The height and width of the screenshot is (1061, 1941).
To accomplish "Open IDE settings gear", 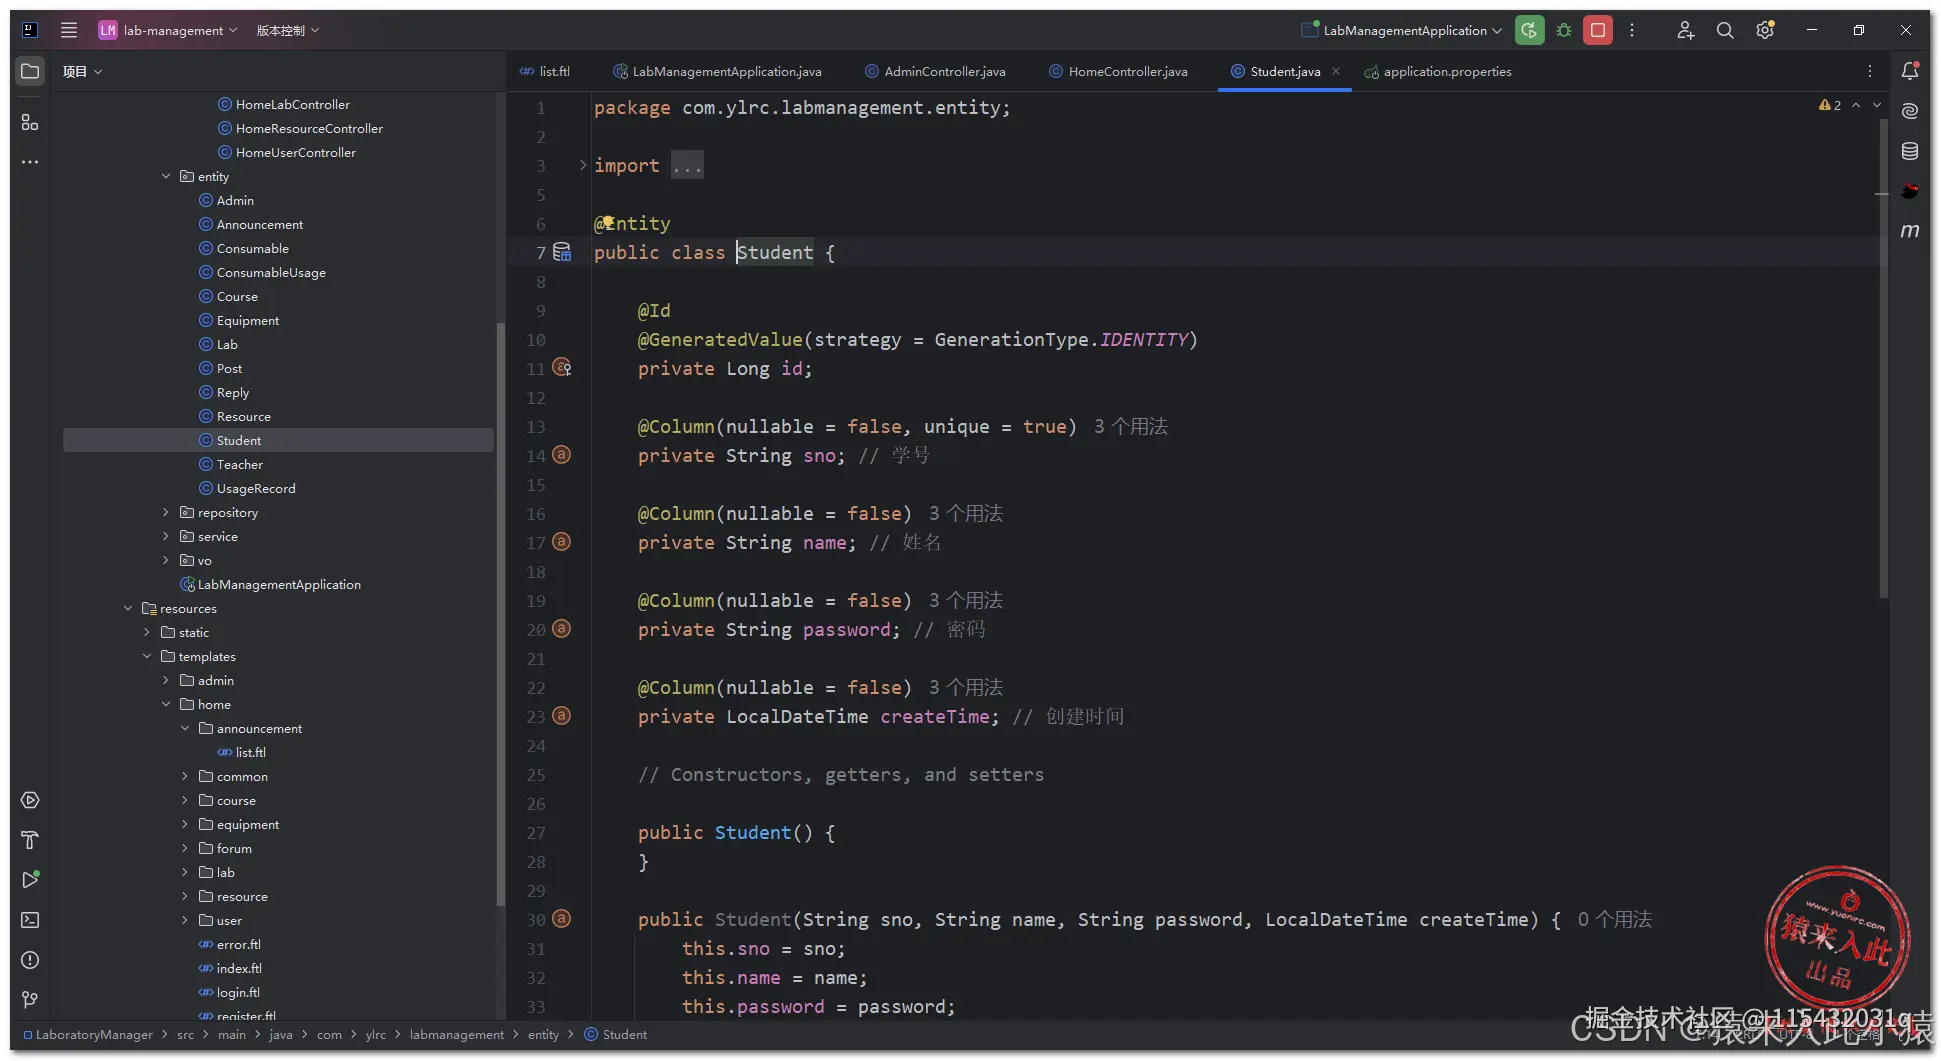I will 1765,30.
